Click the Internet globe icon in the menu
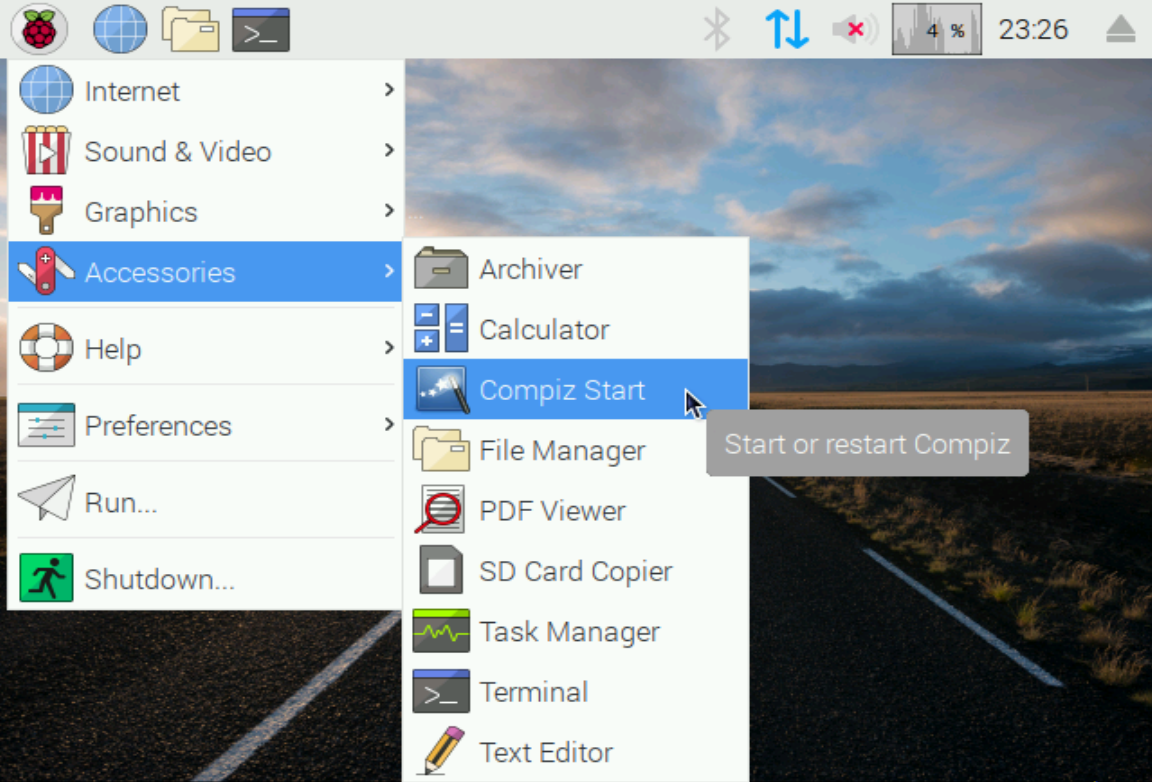The height and width of the screenshot is (782, 1152). click(x=46, y=90)
